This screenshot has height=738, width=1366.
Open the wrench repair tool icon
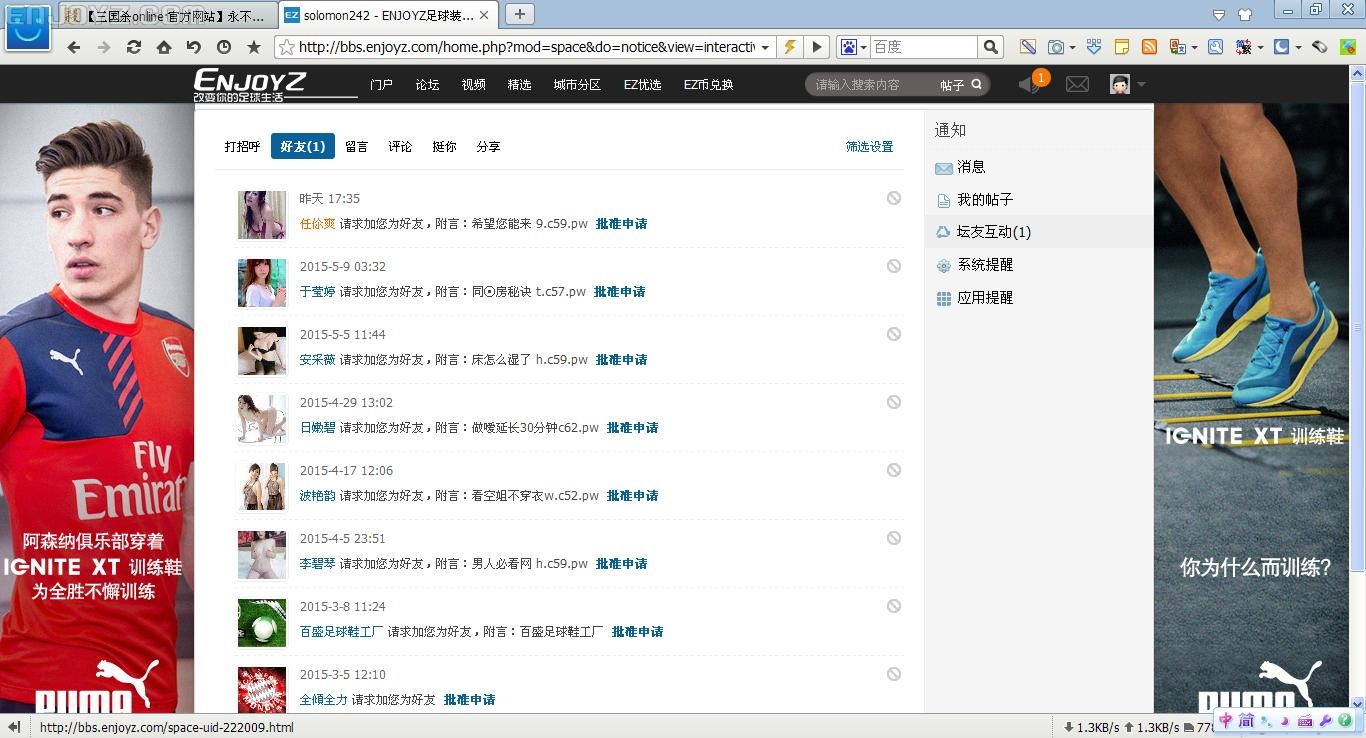(x=1215, y=47)
